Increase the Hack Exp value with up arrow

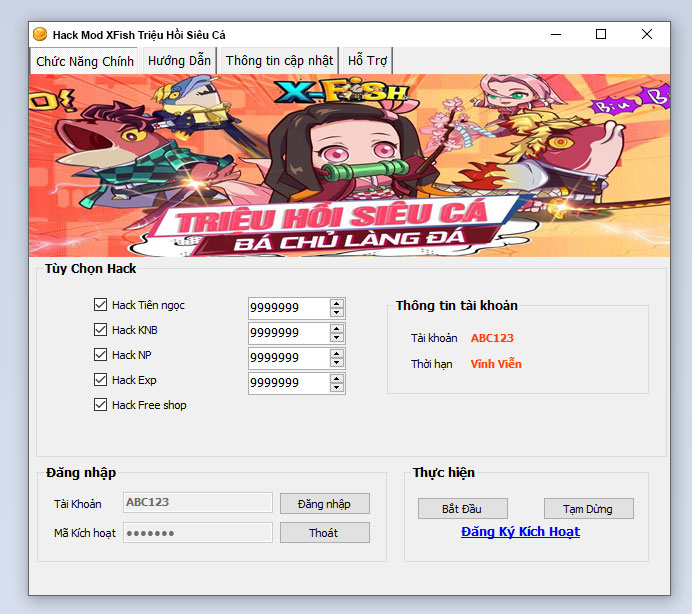337,379
